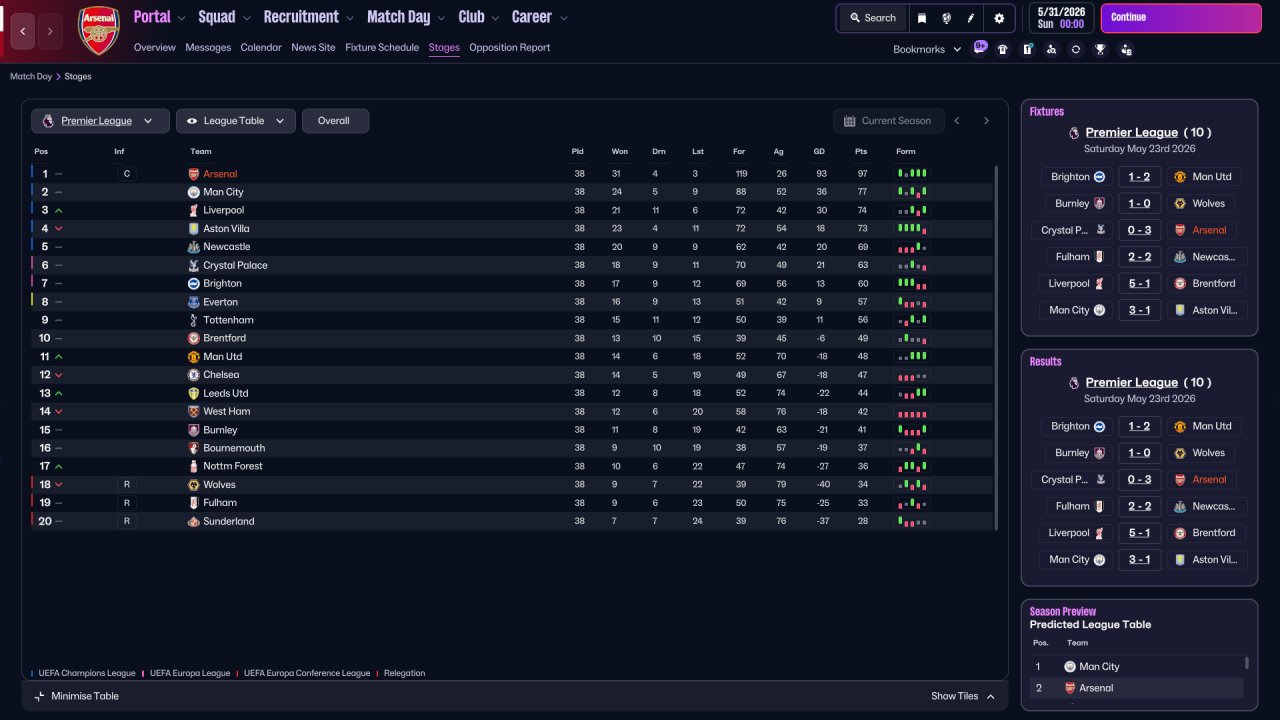Open Premier League link in Fixtures panel
Screen dimensions: 1280x720
(1132, 132)
